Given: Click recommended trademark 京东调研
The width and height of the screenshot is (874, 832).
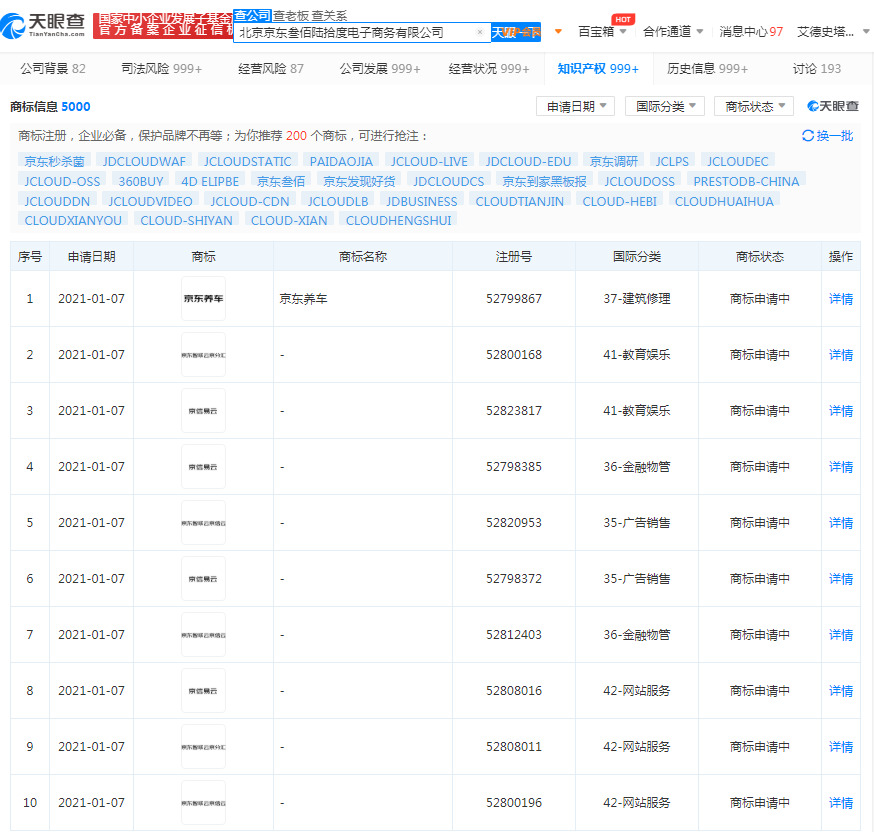Looking at the screenshot, I should pyautogui.click(x=614, y=161).
